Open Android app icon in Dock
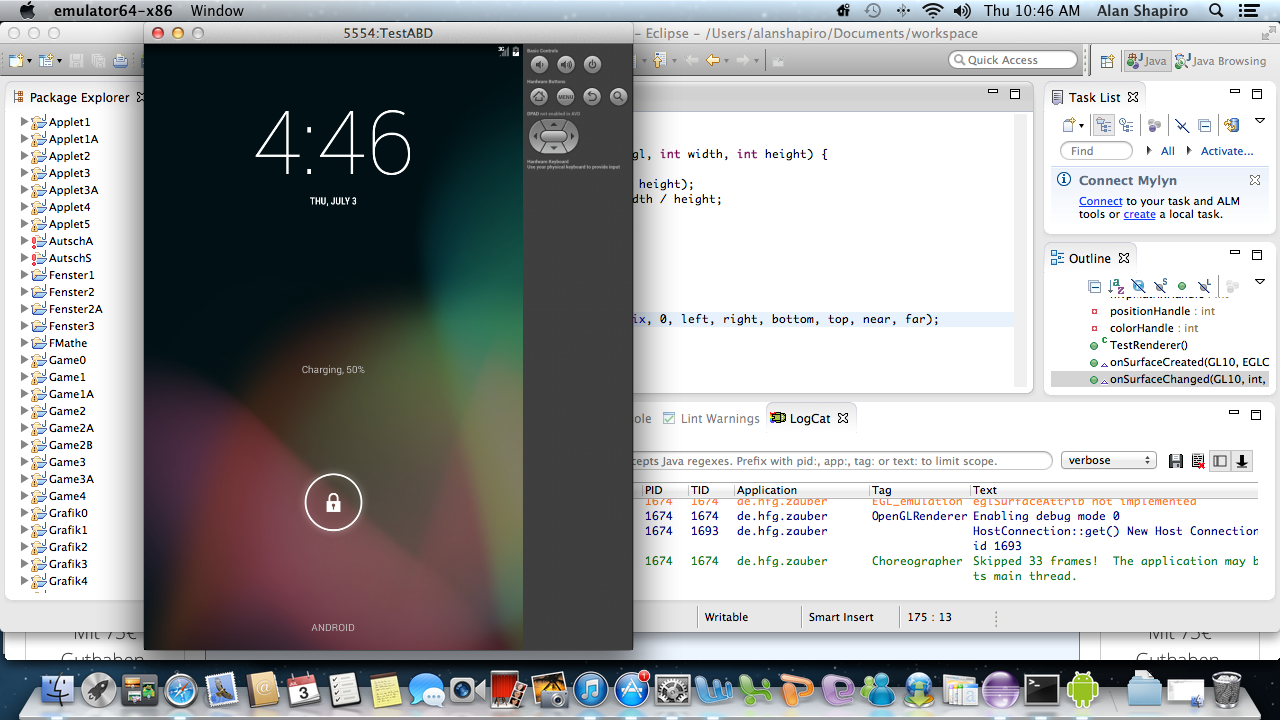The width and height of the screenshot is (1280, 720). pos(1084,689)
